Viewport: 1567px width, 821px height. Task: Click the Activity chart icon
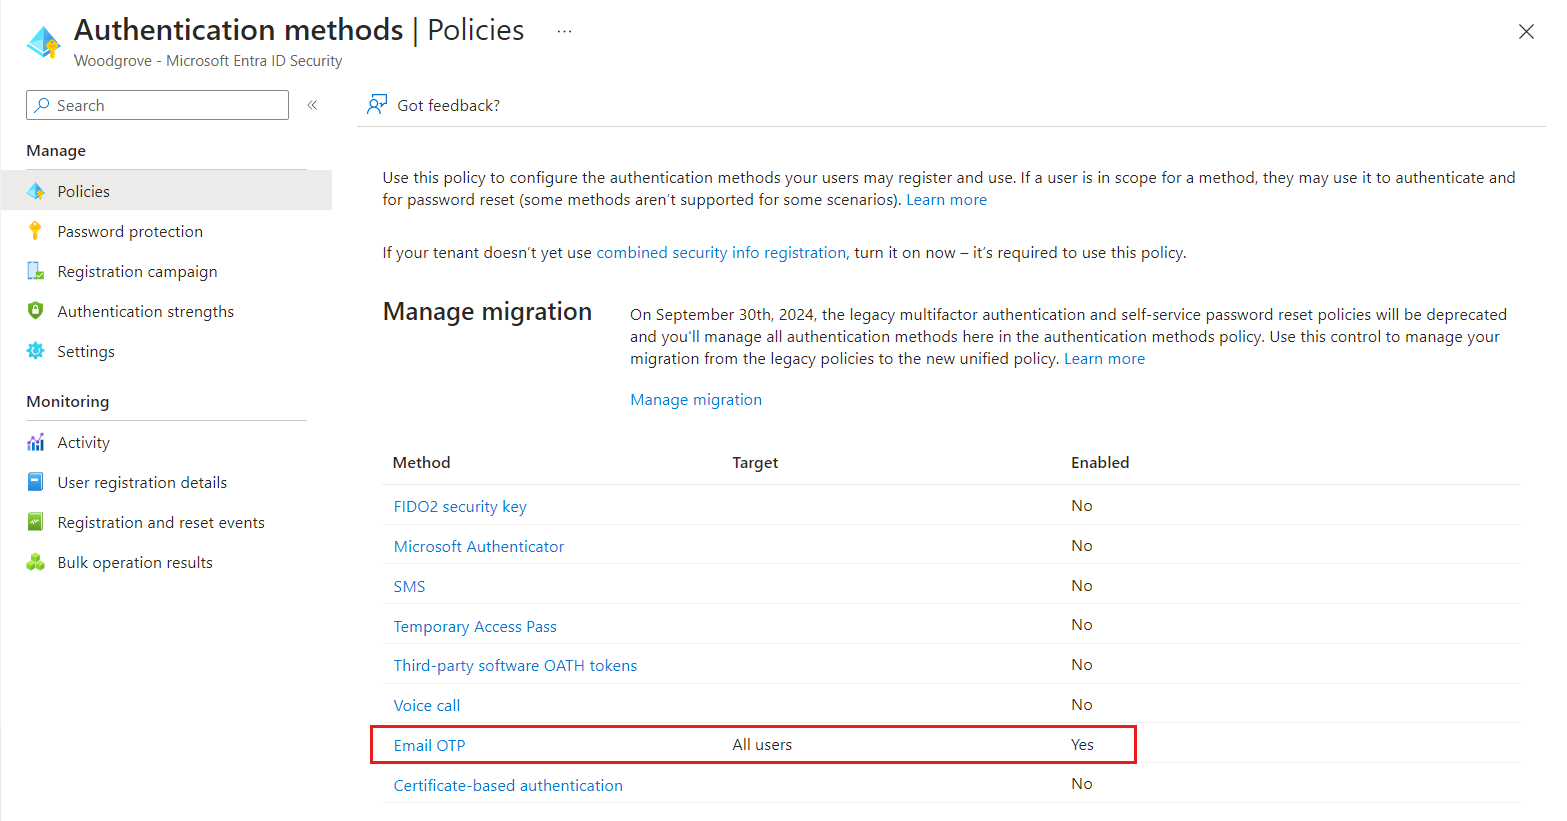[x=36, y=442]
